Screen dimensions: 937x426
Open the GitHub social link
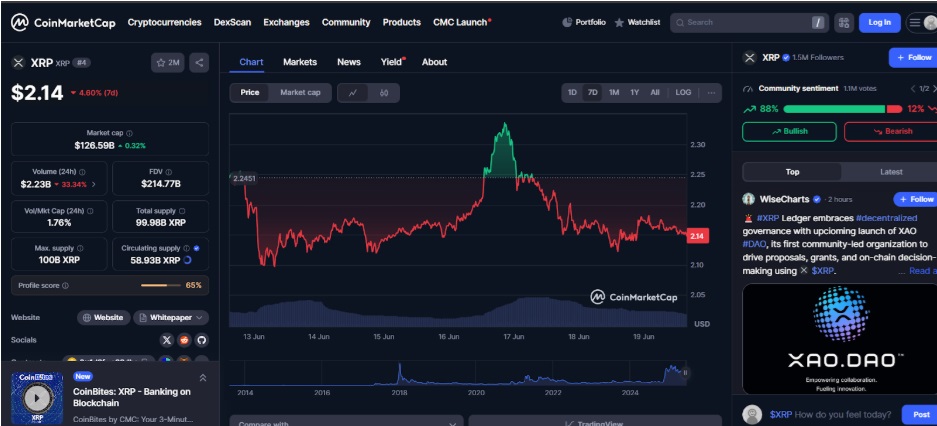(201, 340)
